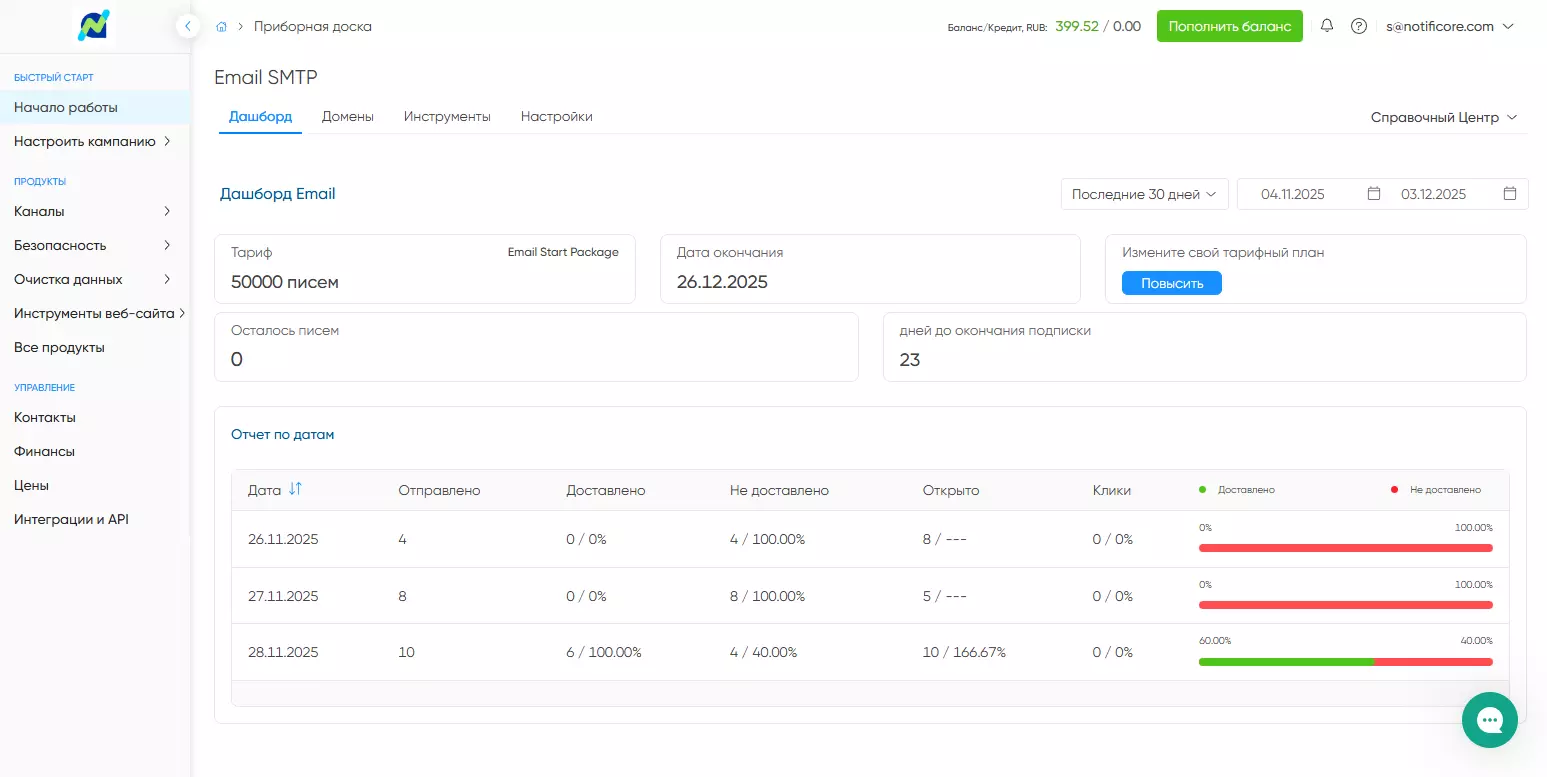Click the help question mark icon

tap(1358, 27)
